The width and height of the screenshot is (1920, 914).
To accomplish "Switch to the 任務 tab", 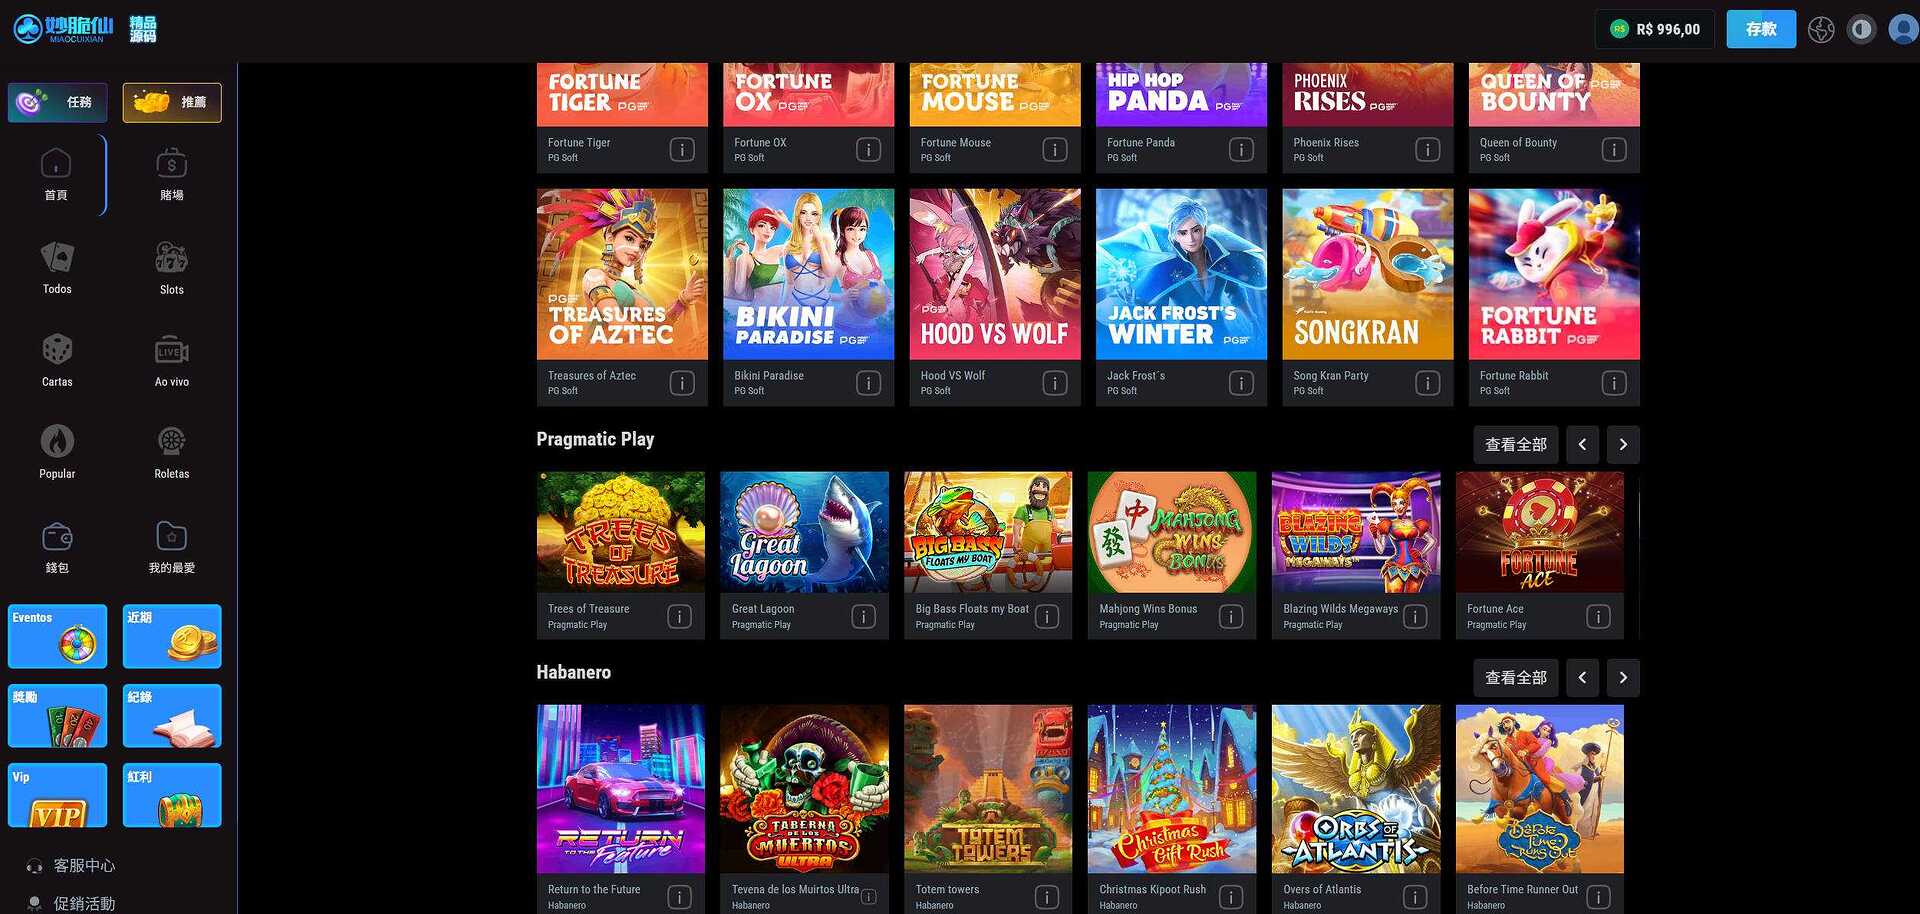I will tap(57, 102).
